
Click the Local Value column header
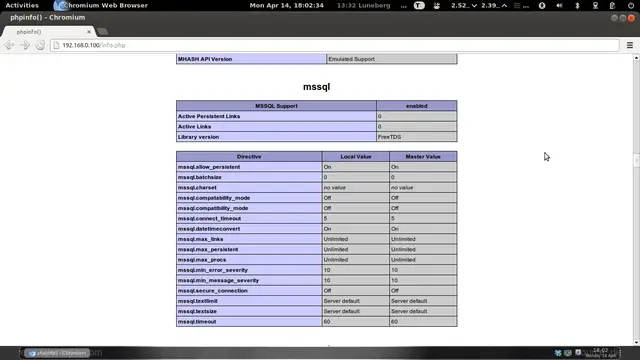coord(356,157)
